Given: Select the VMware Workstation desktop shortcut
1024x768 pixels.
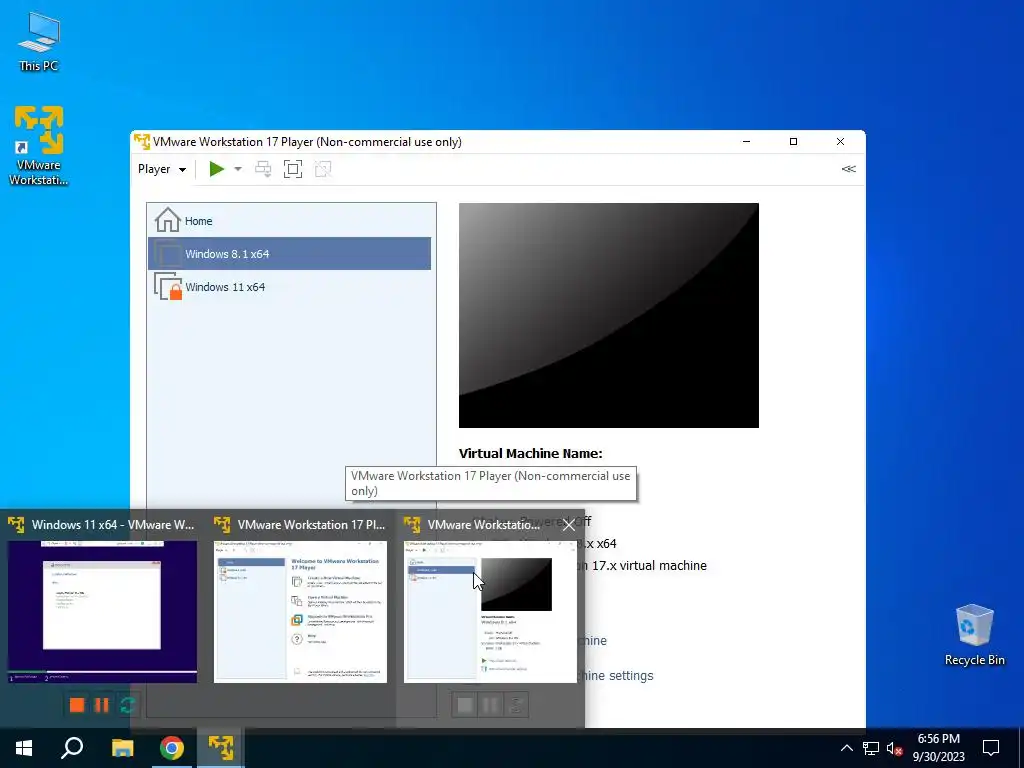Looking at the screenshot, I should coord(39,146).
